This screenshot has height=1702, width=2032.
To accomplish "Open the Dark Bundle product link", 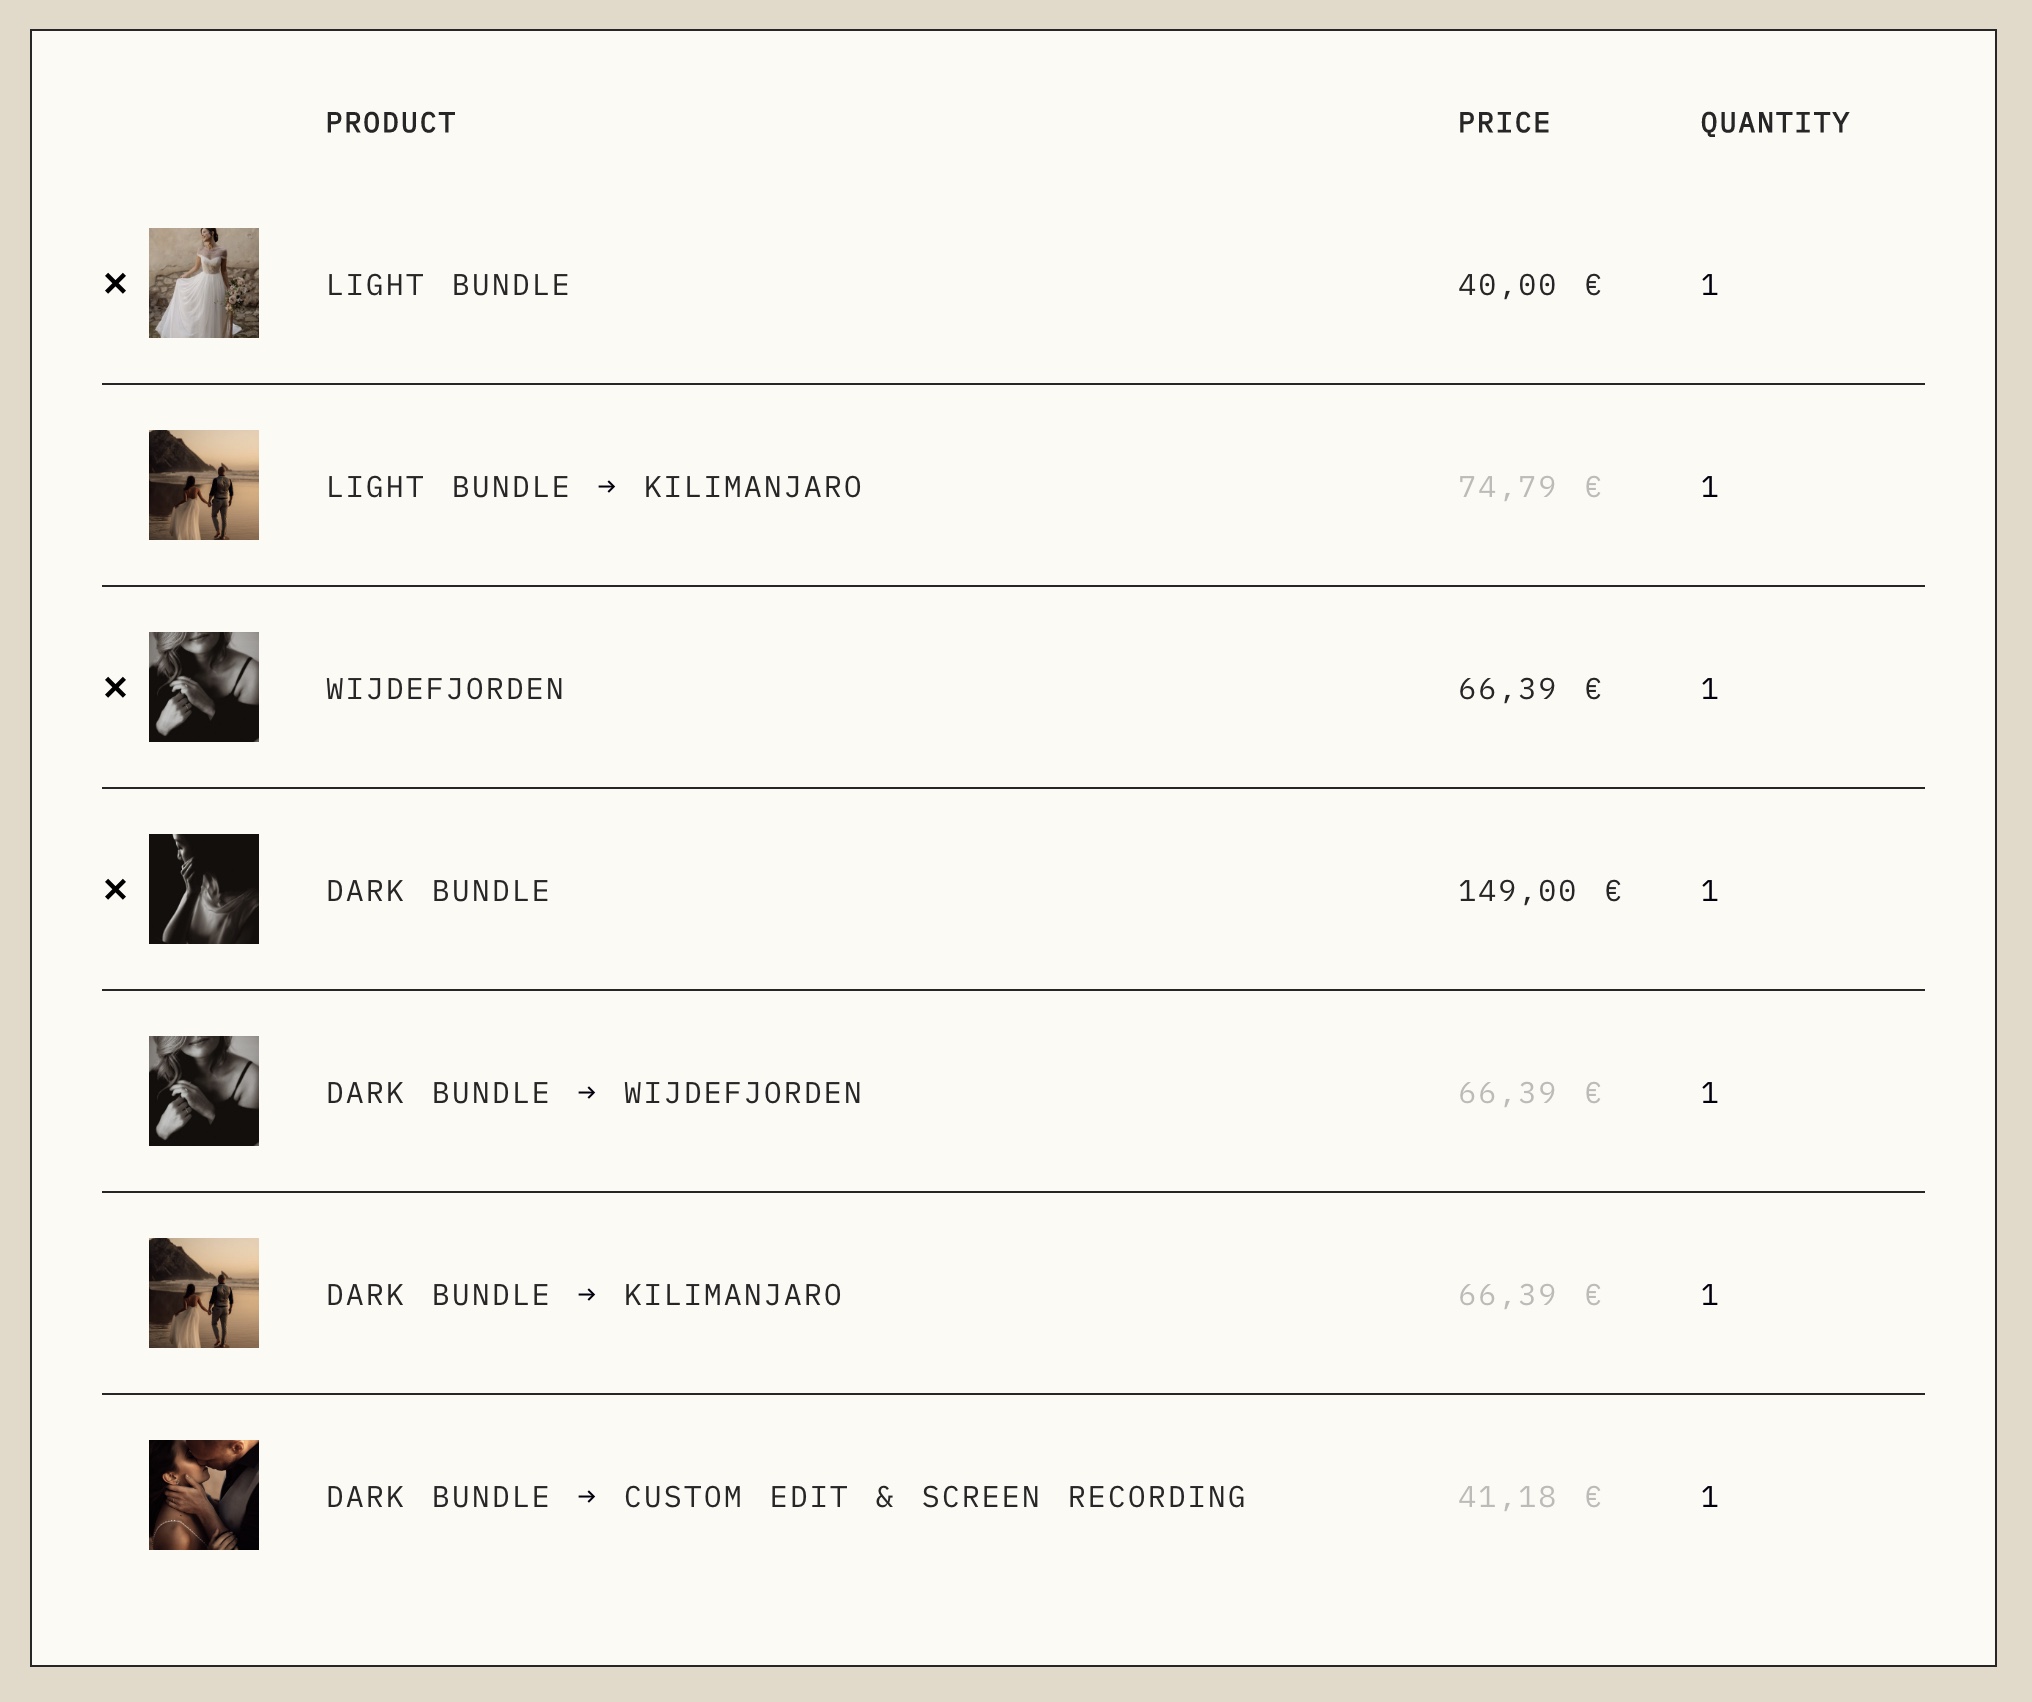I will pyautogui.click(x=438, y=892).
